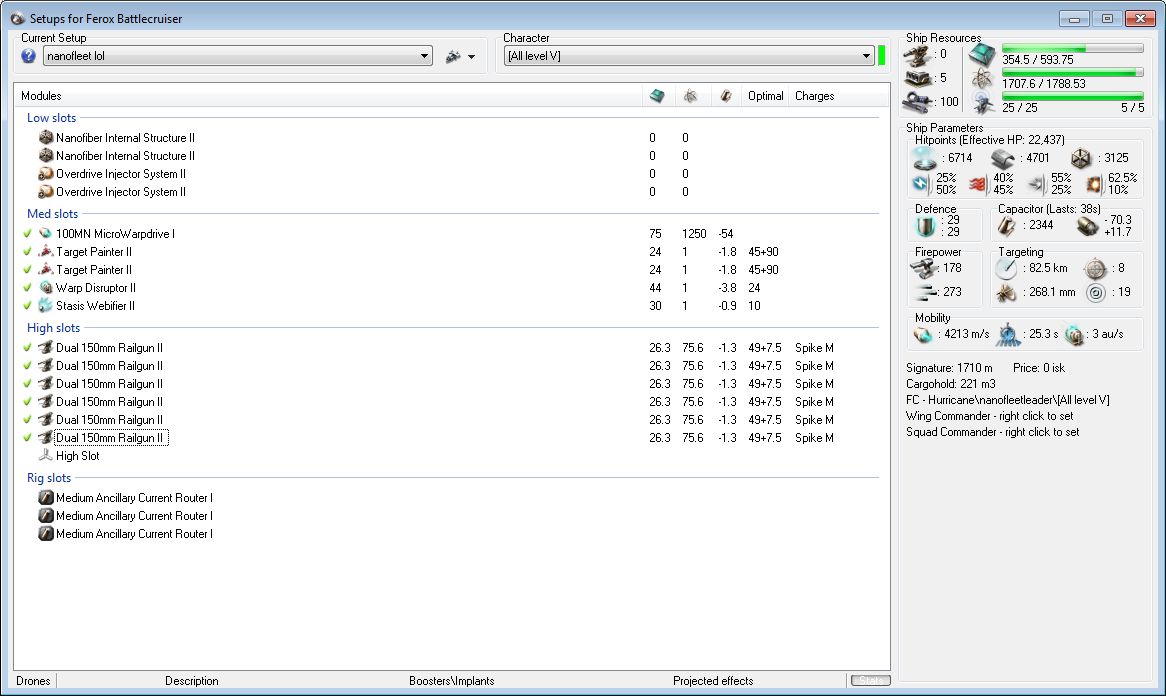Open the Projected effects tab
Image resolution: width=1166 pixels, height=696 pixels.
click(713, 680)
